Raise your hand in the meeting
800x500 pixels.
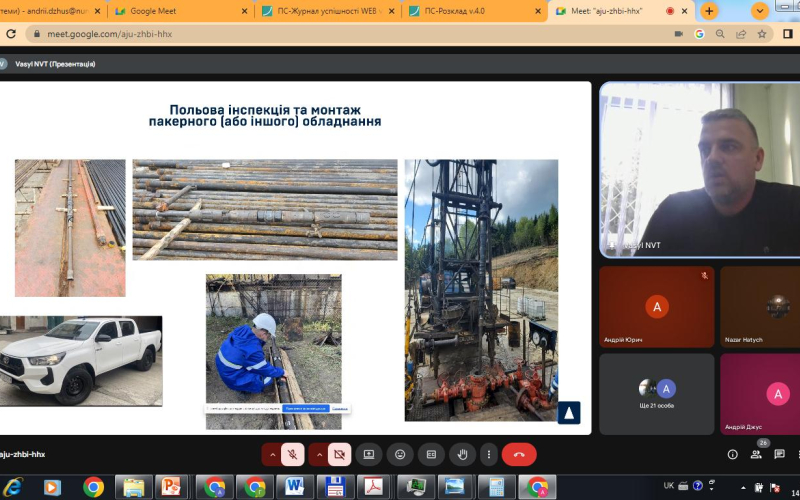coord(461,454)
